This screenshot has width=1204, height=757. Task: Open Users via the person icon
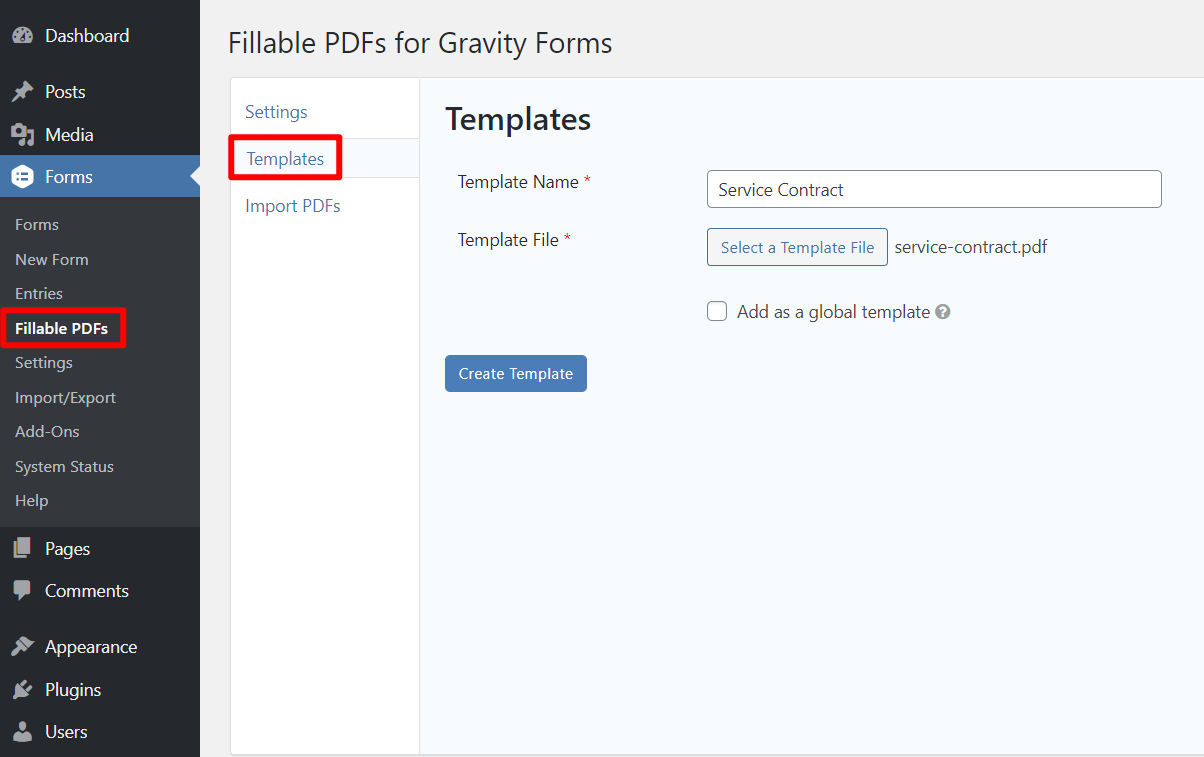(22, 731)
